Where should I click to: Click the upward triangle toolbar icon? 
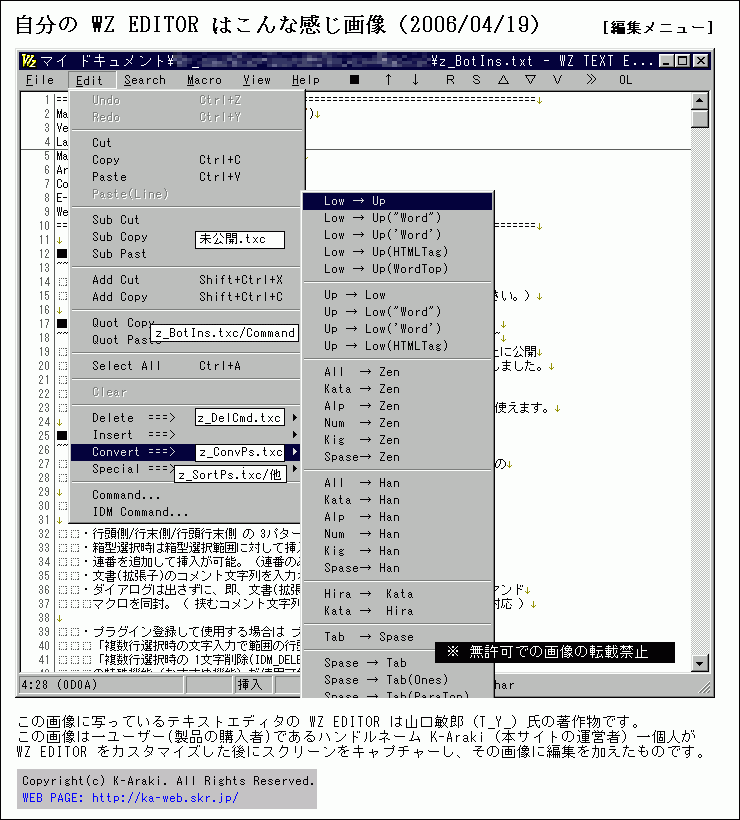pyautogui.click(x=503, y=80)
